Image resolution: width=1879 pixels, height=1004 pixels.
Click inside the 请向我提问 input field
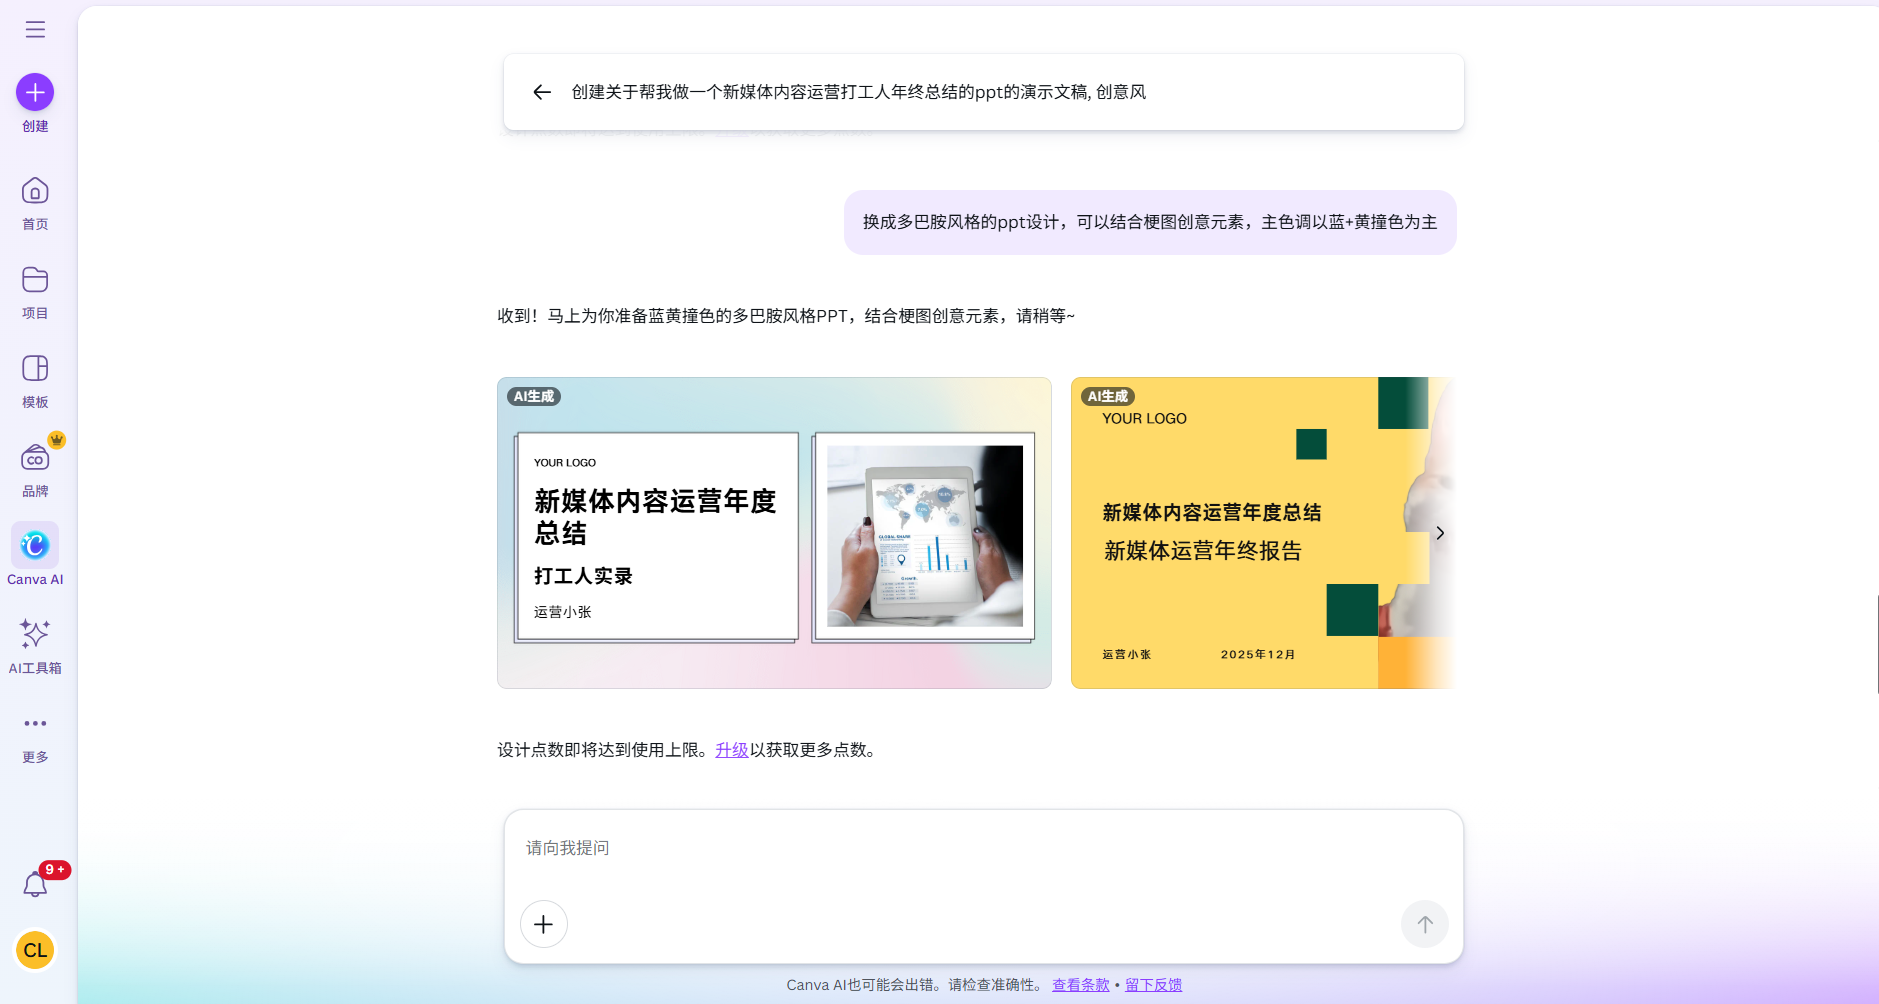[900, 847]
